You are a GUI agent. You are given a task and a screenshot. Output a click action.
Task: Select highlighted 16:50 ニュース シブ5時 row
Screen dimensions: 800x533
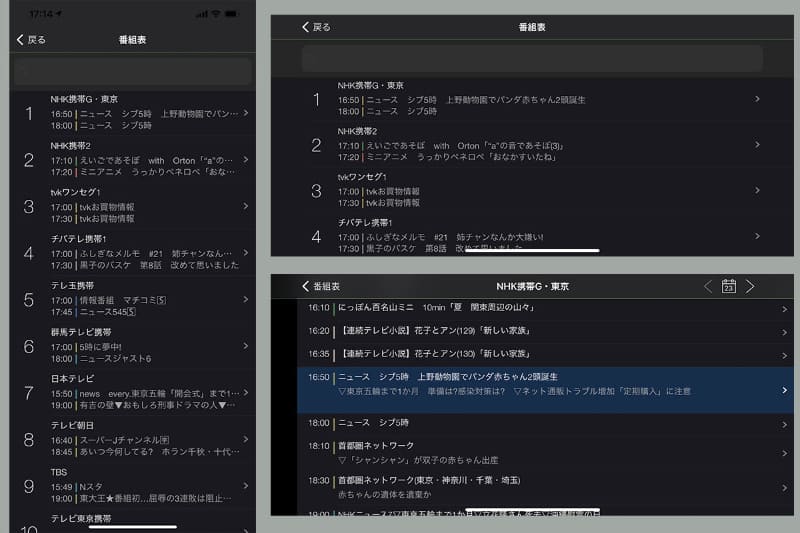click(545, 390)
